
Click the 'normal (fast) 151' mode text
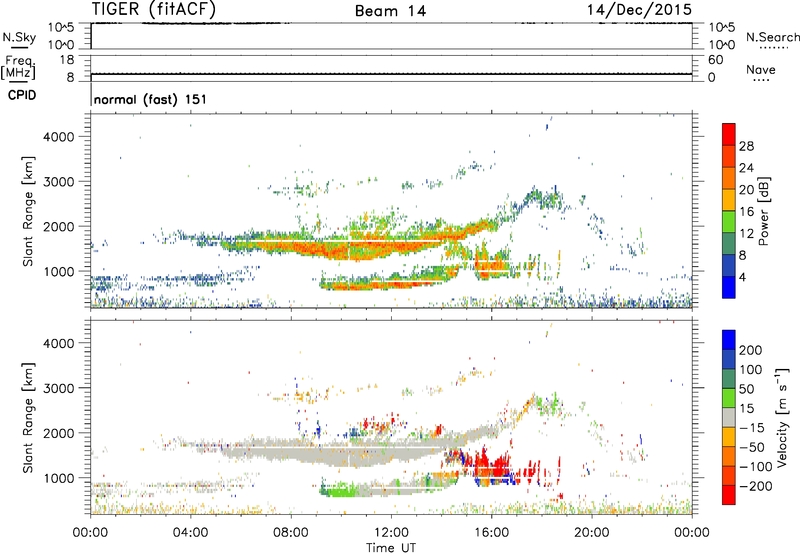coord(151,99)
